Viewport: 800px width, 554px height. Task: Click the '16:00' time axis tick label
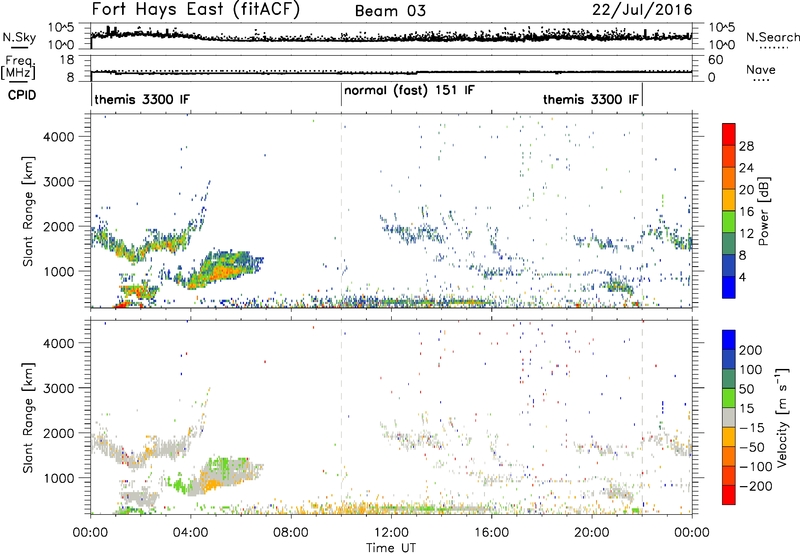491,533
